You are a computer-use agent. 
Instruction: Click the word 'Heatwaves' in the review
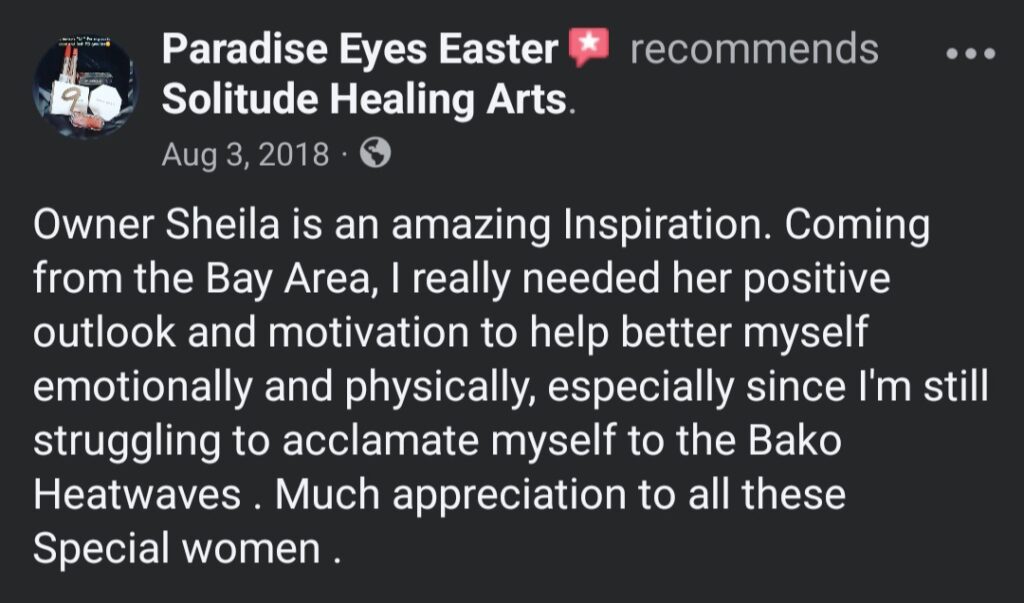click(x=137, y=494)
